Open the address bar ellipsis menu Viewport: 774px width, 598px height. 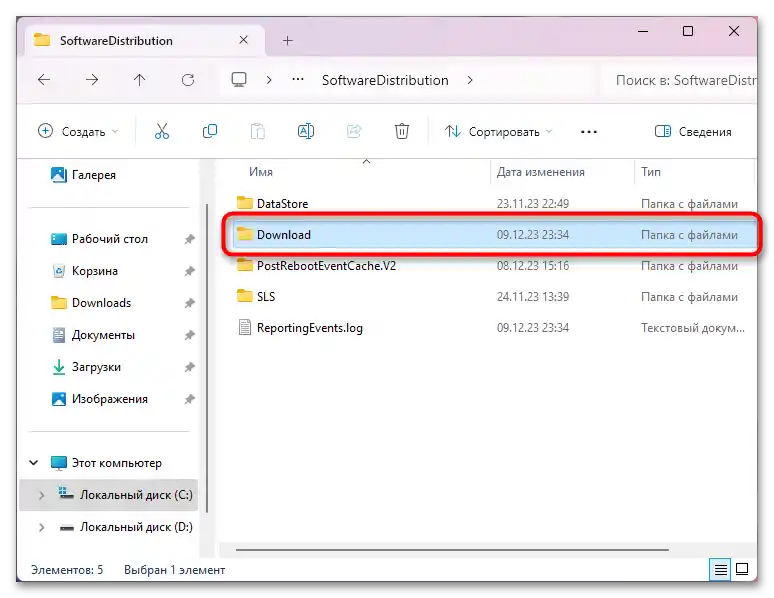(298, 80)
